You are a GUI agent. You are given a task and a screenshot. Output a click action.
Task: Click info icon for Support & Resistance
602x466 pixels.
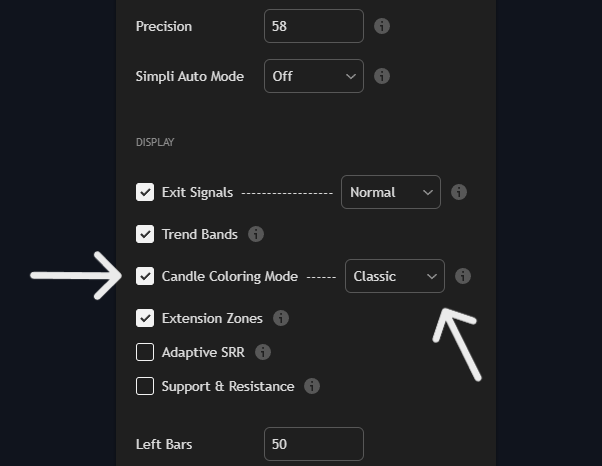pyautogui.click(x=312, y=386)
